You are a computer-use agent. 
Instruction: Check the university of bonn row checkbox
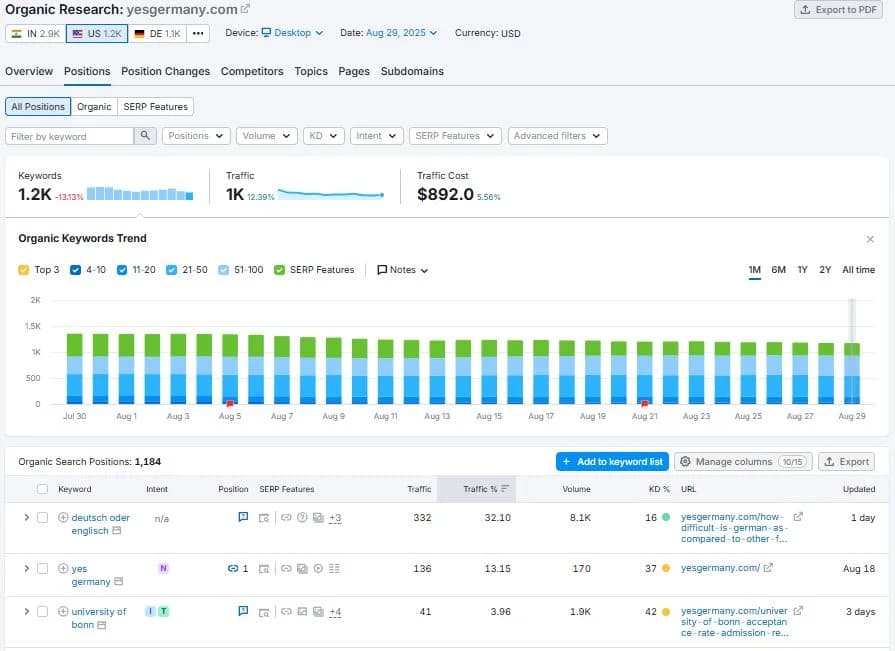click(x=42, y=611)
